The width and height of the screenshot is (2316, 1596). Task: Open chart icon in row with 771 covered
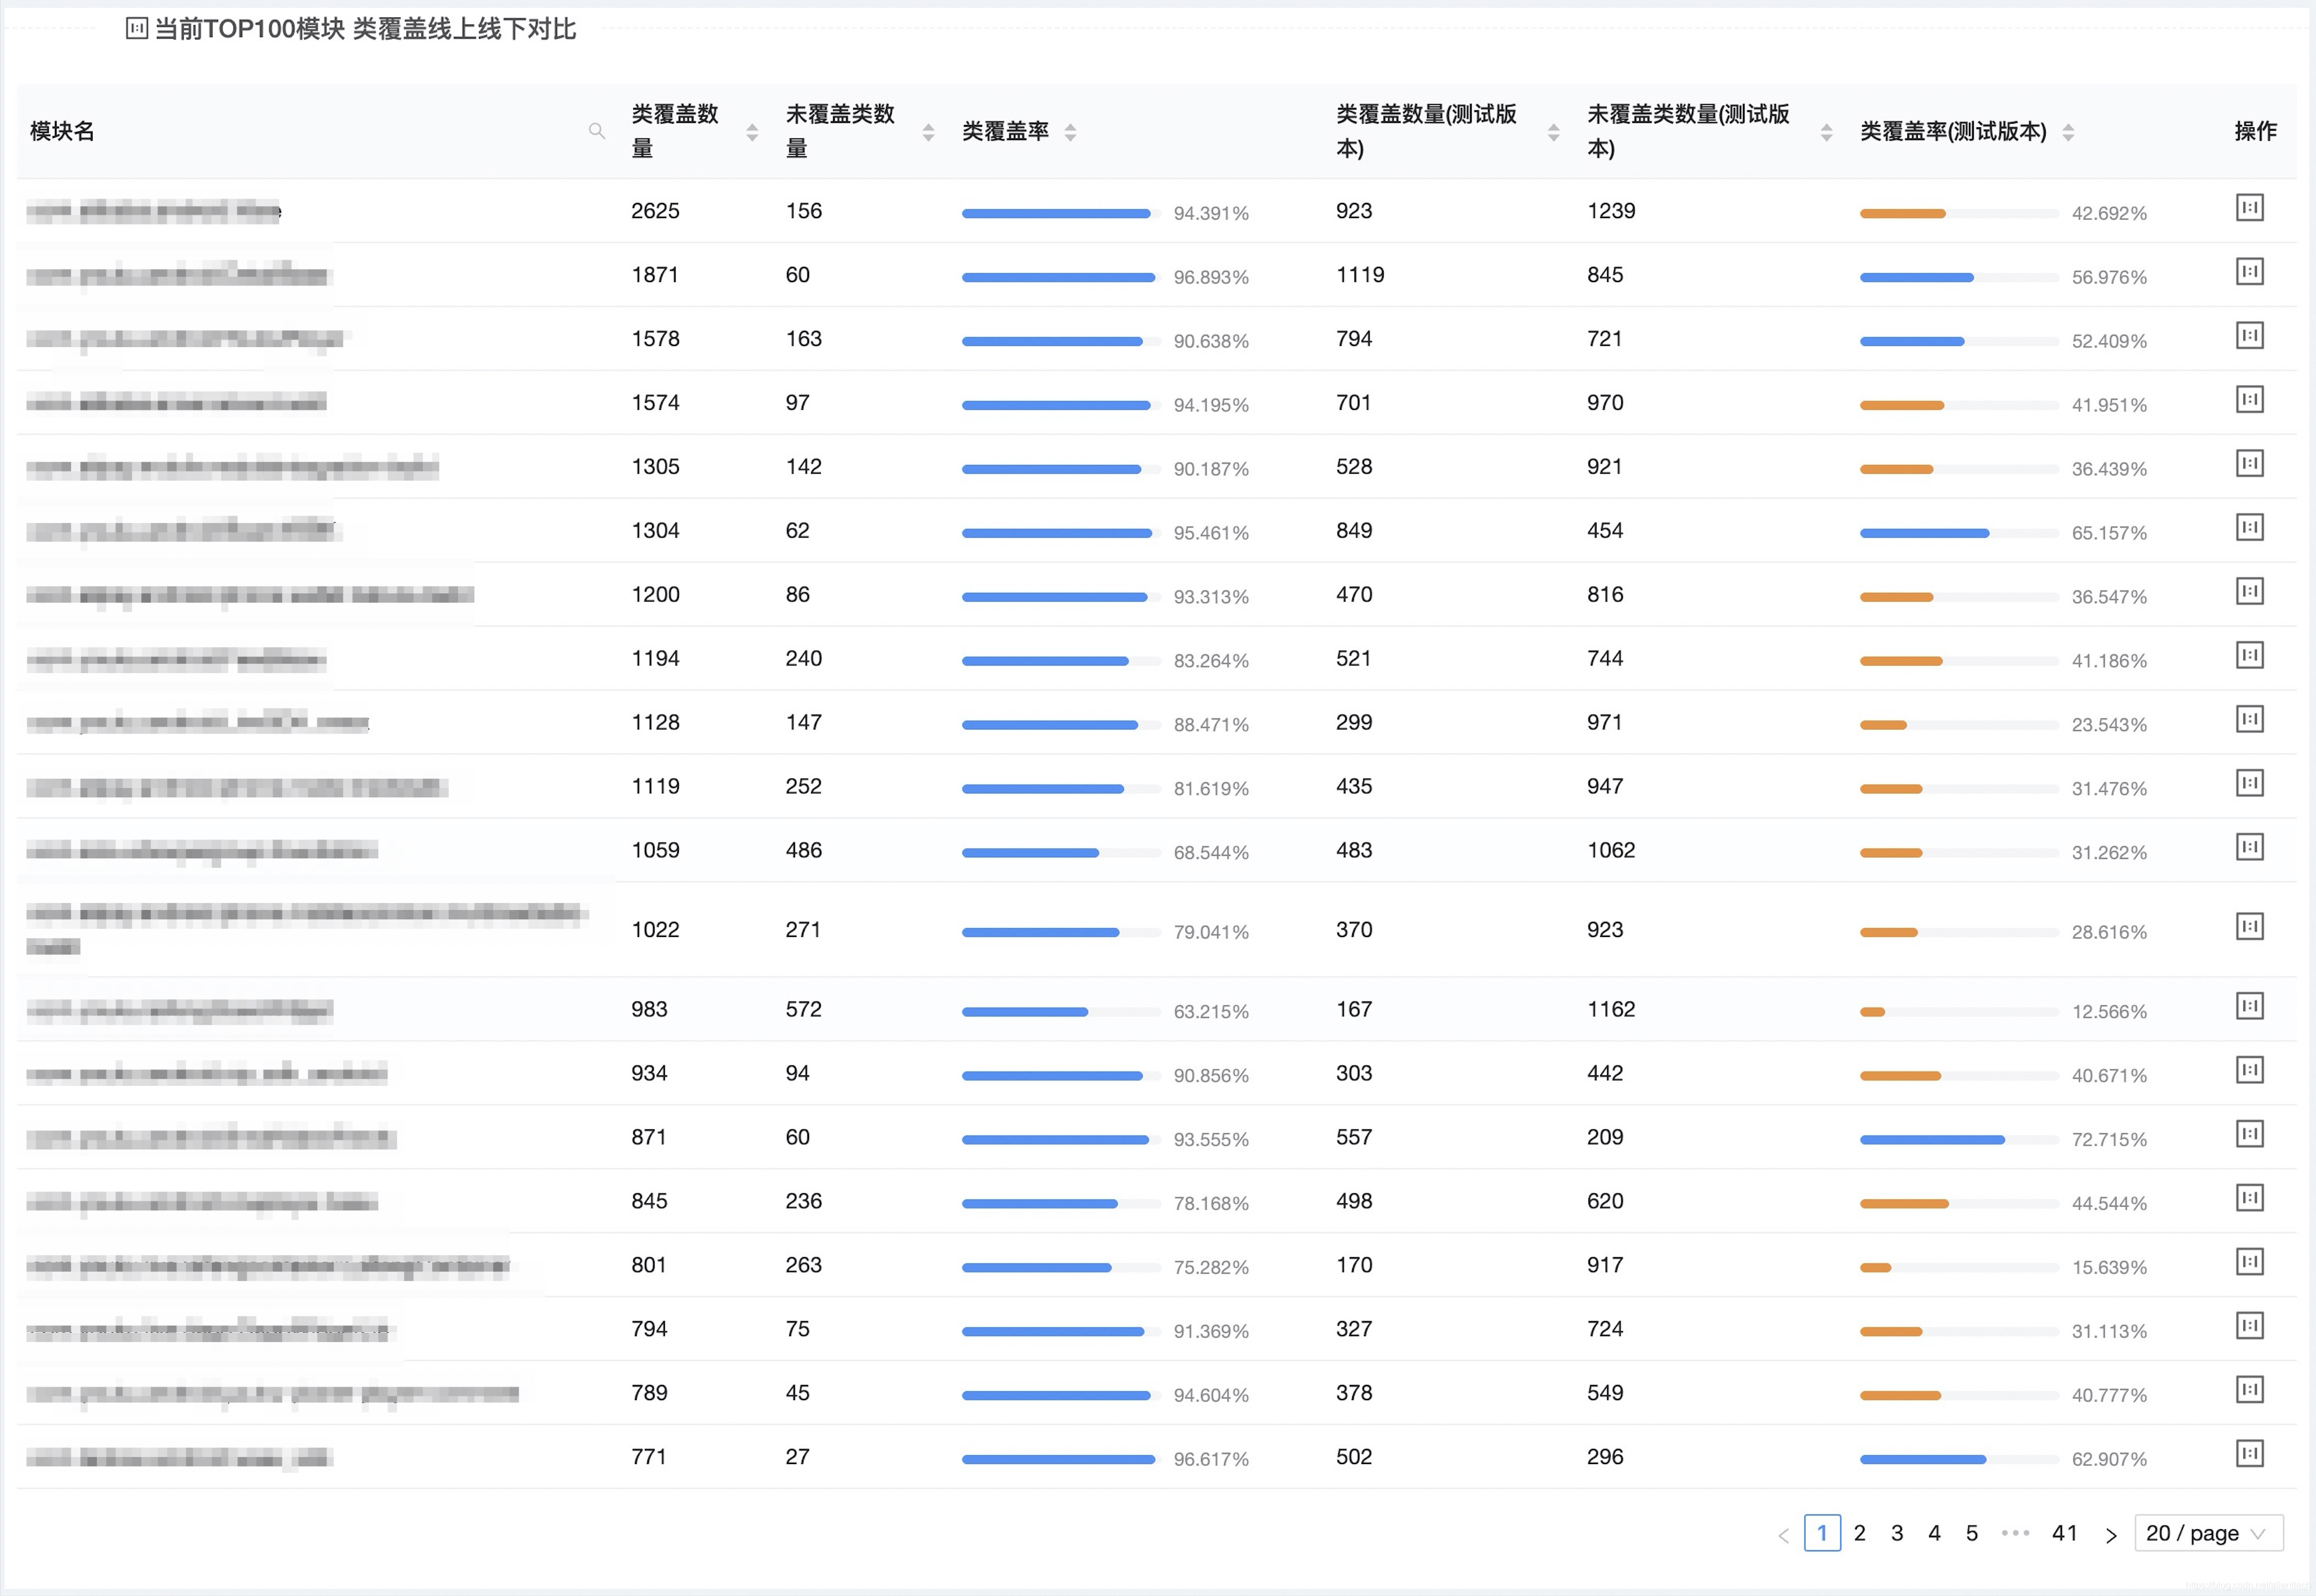click(2249, 1455)
